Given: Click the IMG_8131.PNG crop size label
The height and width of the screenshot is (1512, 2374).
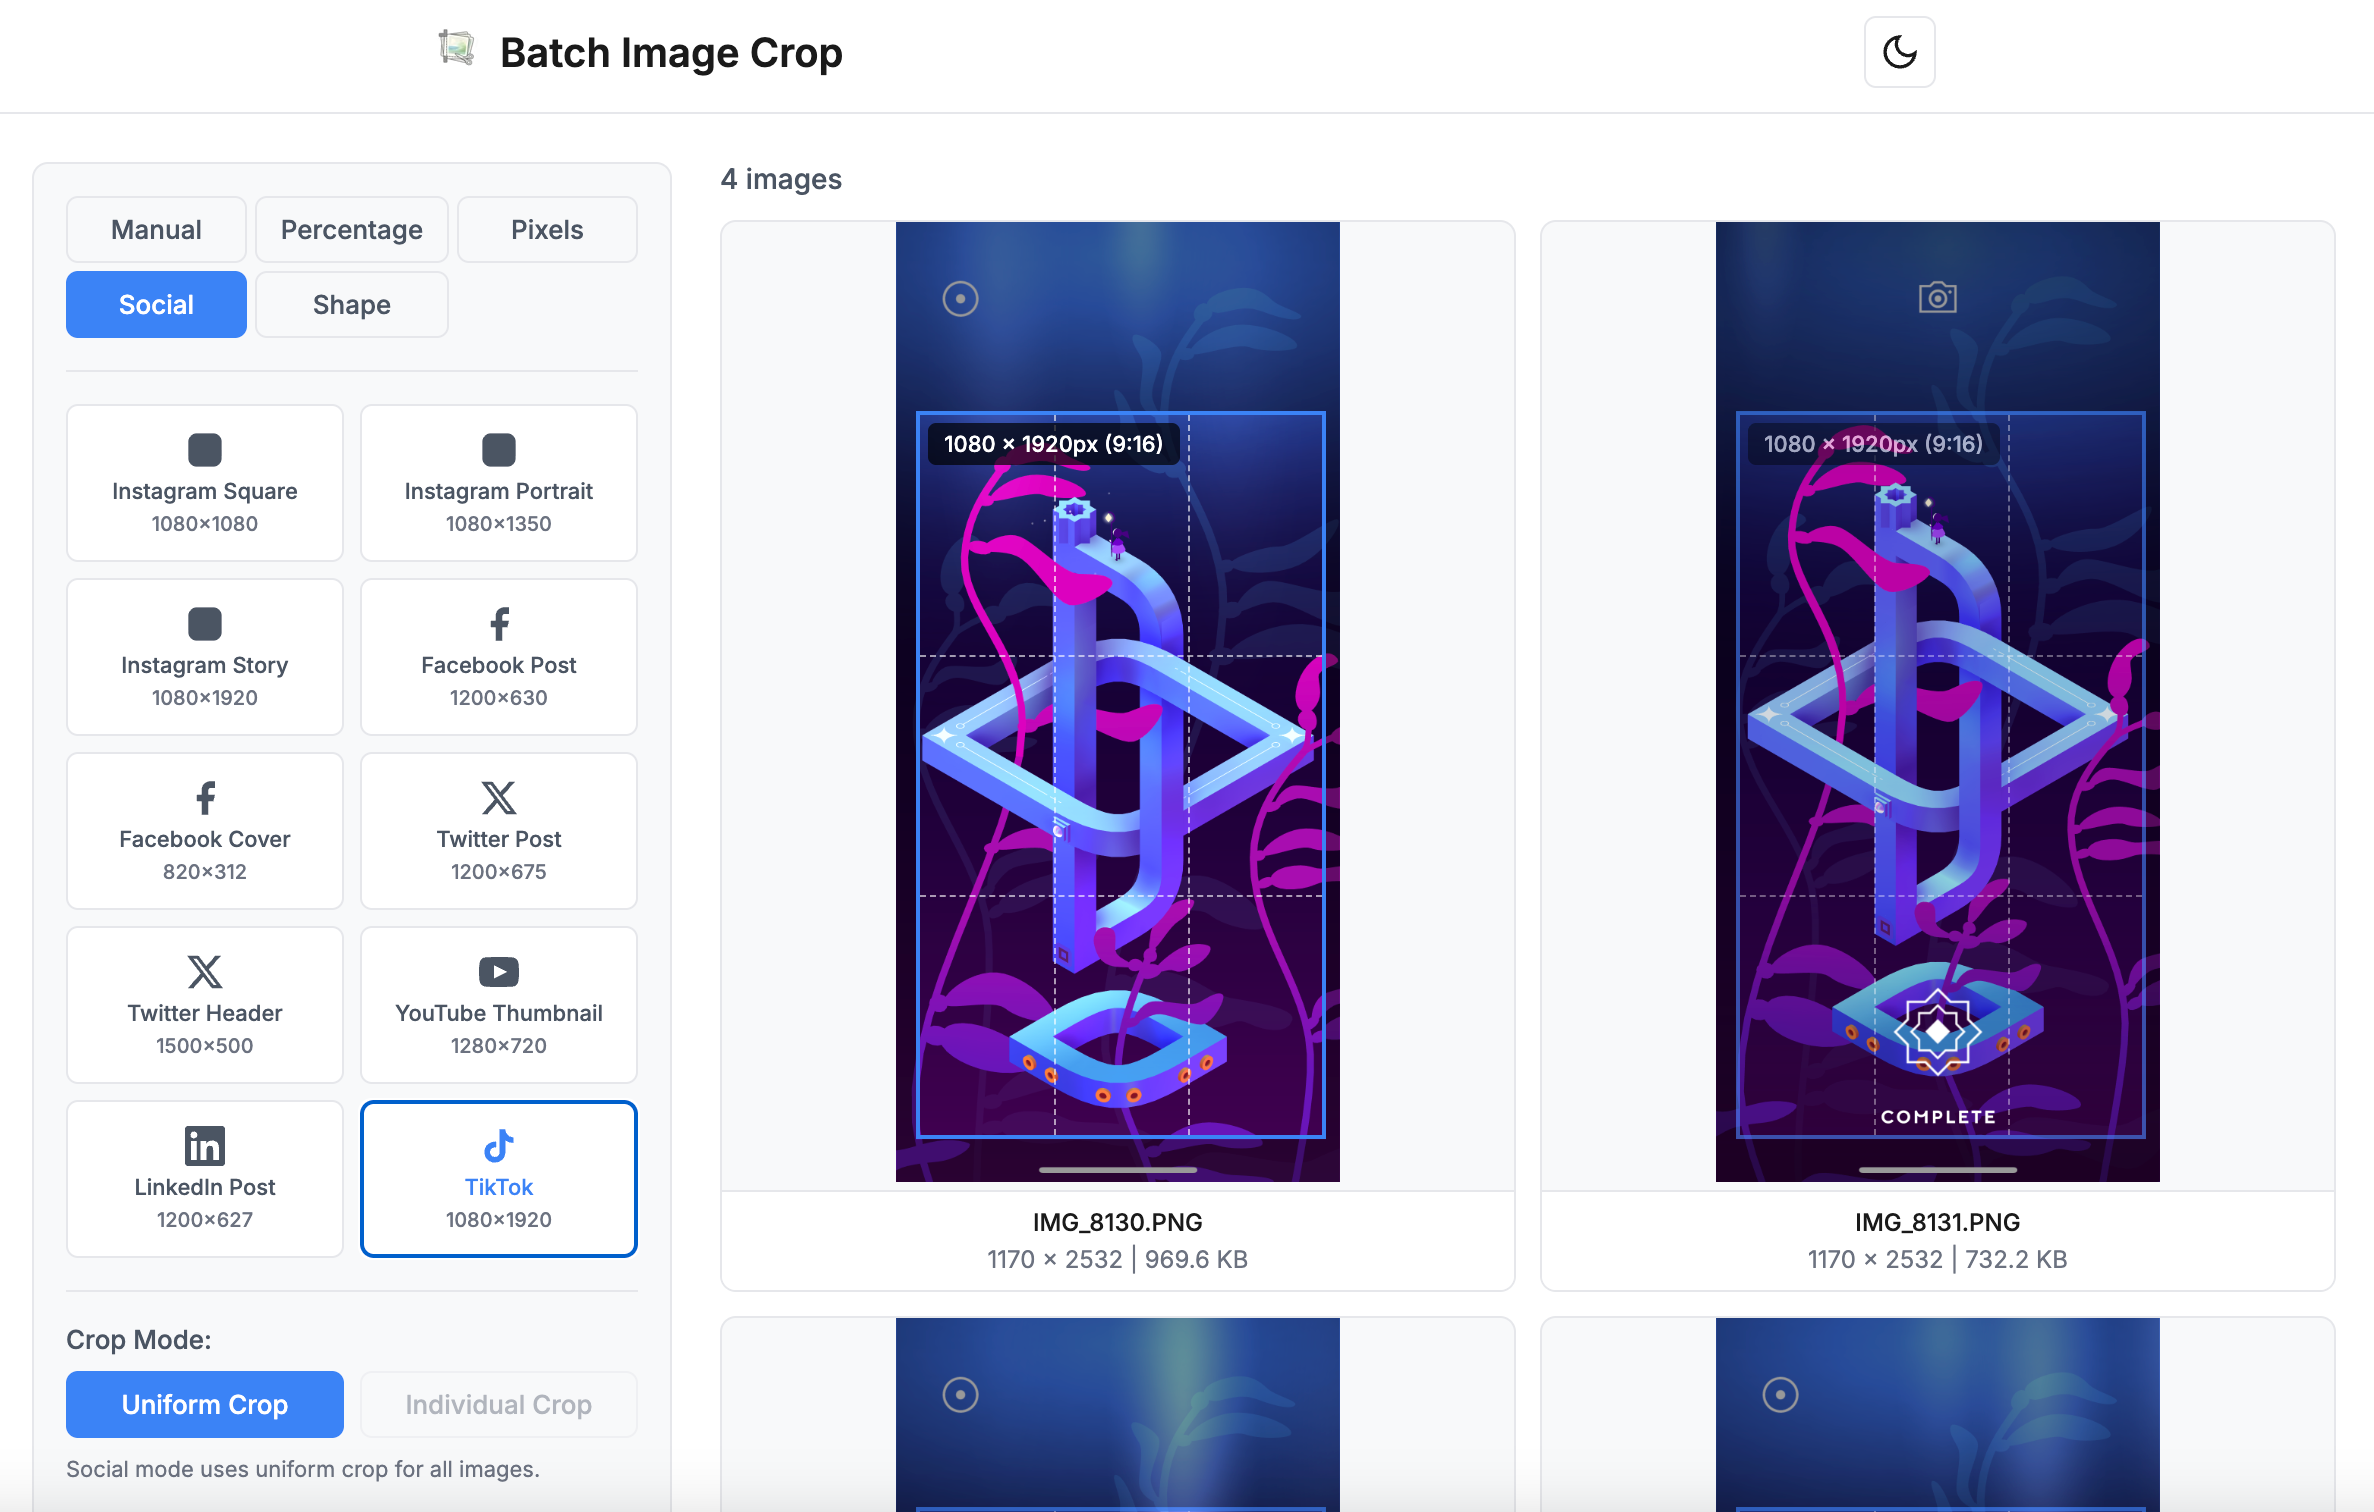Looking at the screenshot, I should [1872, 444].
